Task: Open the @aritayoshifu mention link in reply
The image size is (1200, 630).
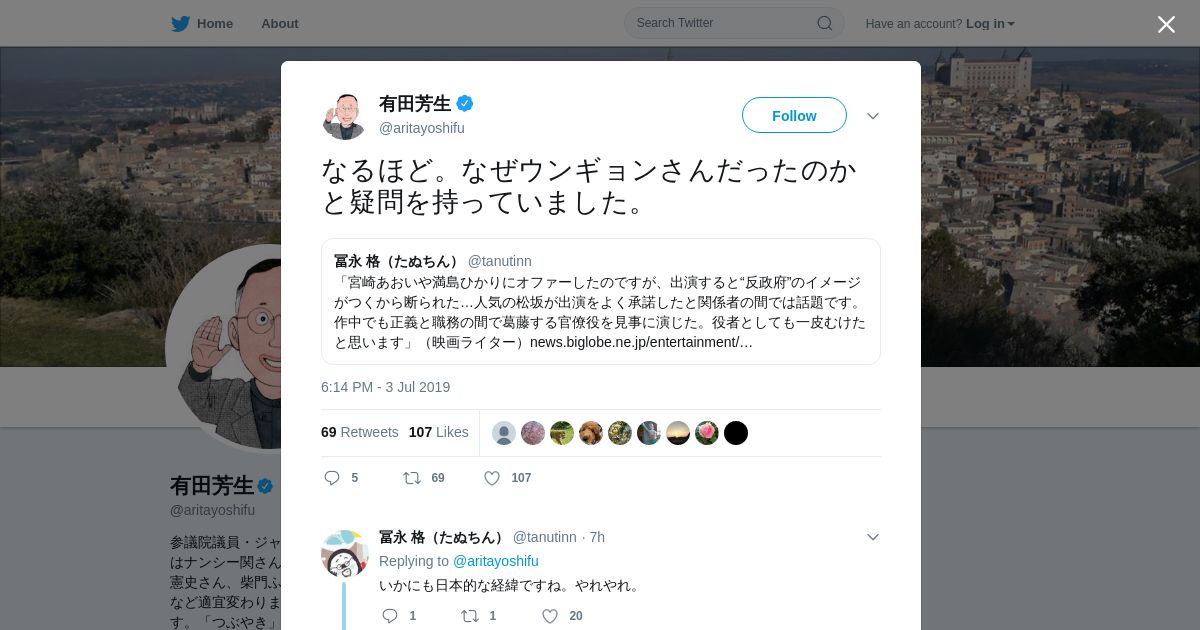Action: click(496, 561)
